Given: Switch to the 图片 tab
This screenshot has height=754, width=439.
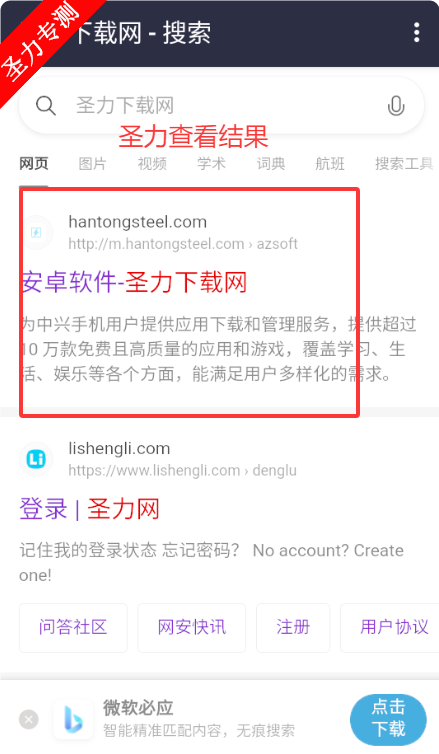Looking at the screenshot, I should [x=92, y=164].
